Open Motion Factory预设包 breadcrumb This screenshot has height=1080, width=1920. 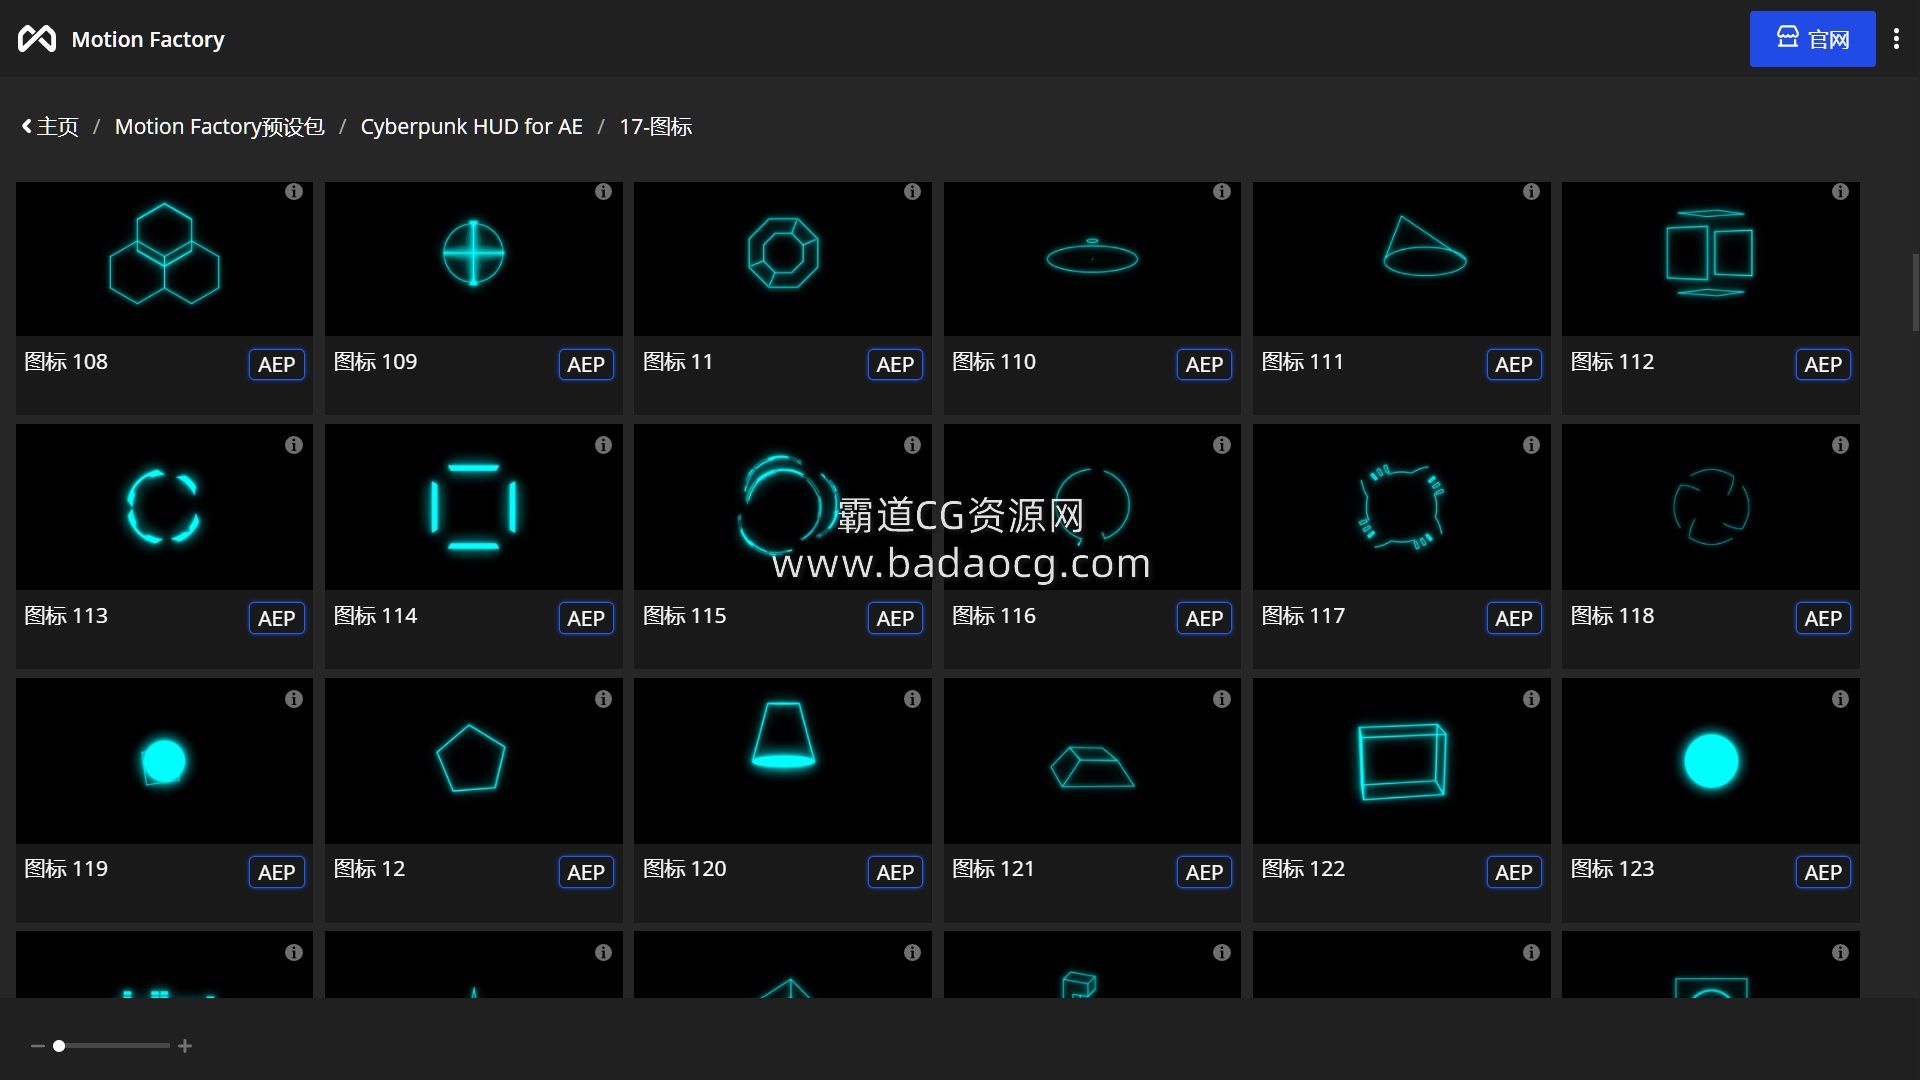point(219,127)
